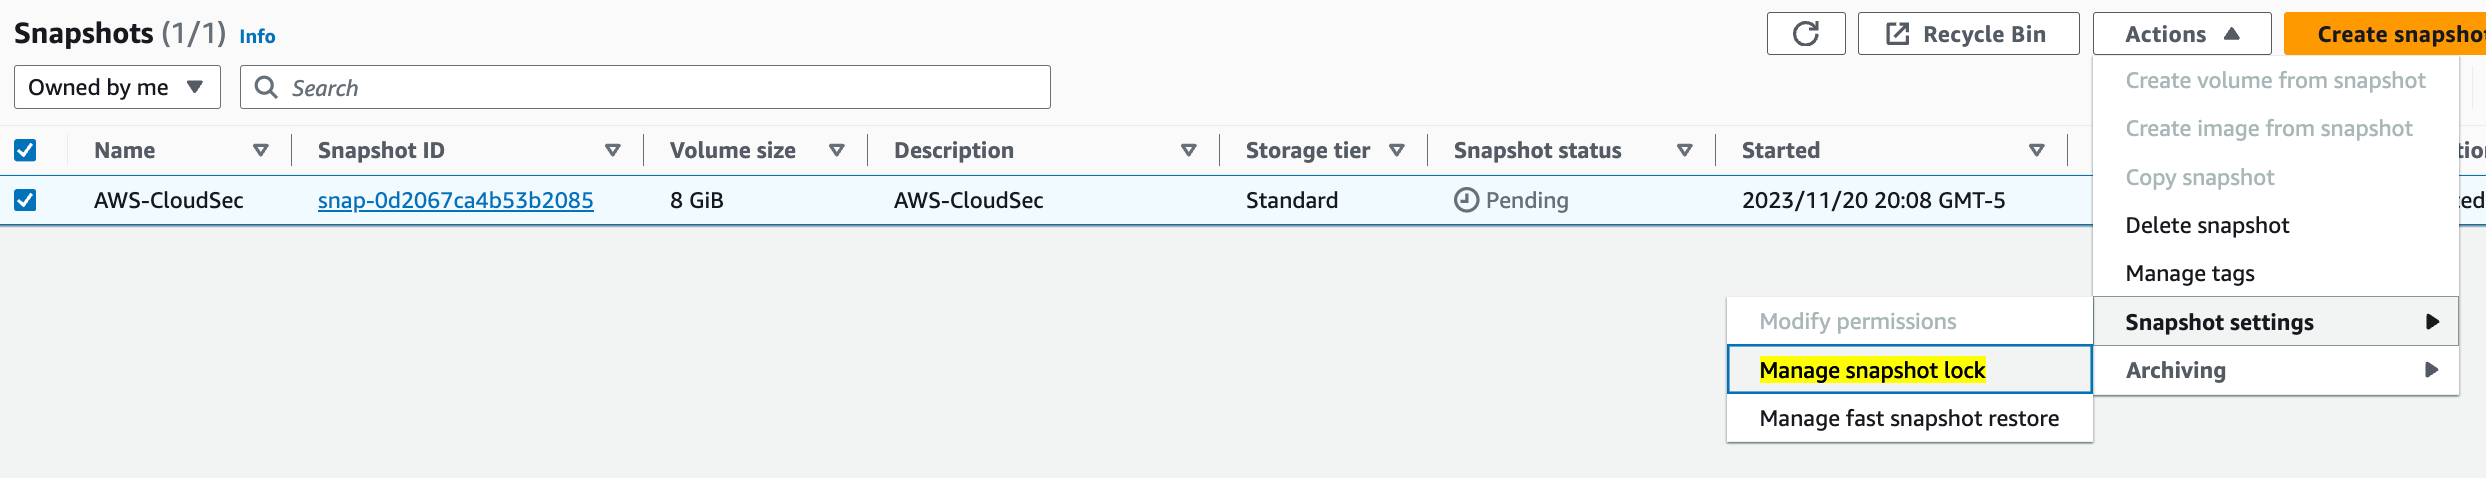Click the search magnifier icon

click(x=266, y=87)
